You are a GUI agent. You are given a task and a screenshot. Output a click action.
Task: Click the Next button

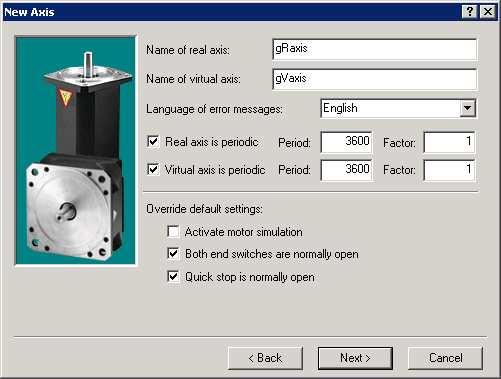(x=355, y=358)
